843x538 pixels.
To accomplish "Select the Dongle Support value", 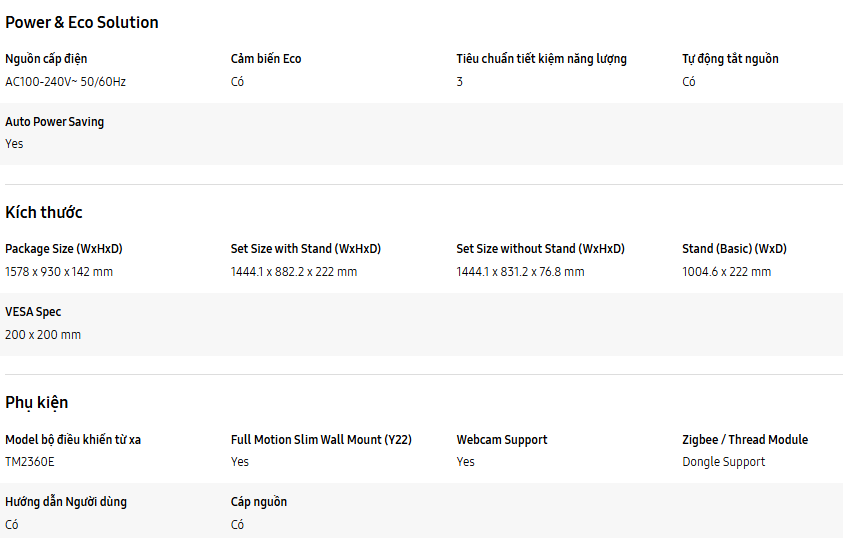I will point(724,462).
